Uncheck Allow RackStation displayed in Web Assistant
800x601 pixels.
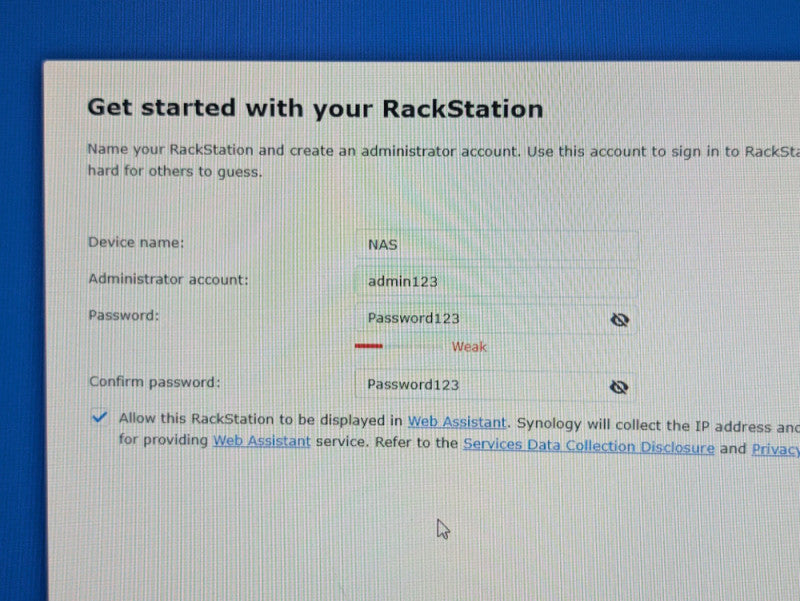[99, 417]
